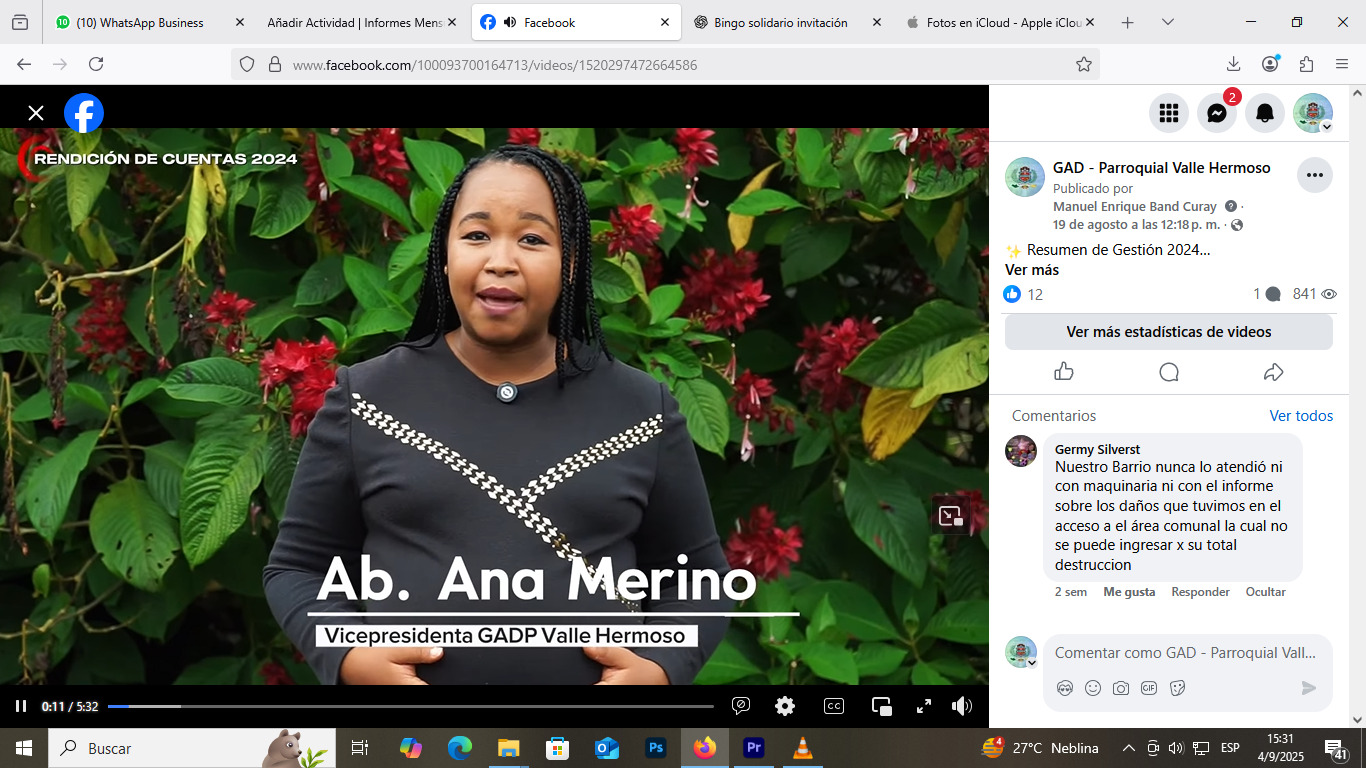Click the comment bubble icon under video

point(1168,372)
